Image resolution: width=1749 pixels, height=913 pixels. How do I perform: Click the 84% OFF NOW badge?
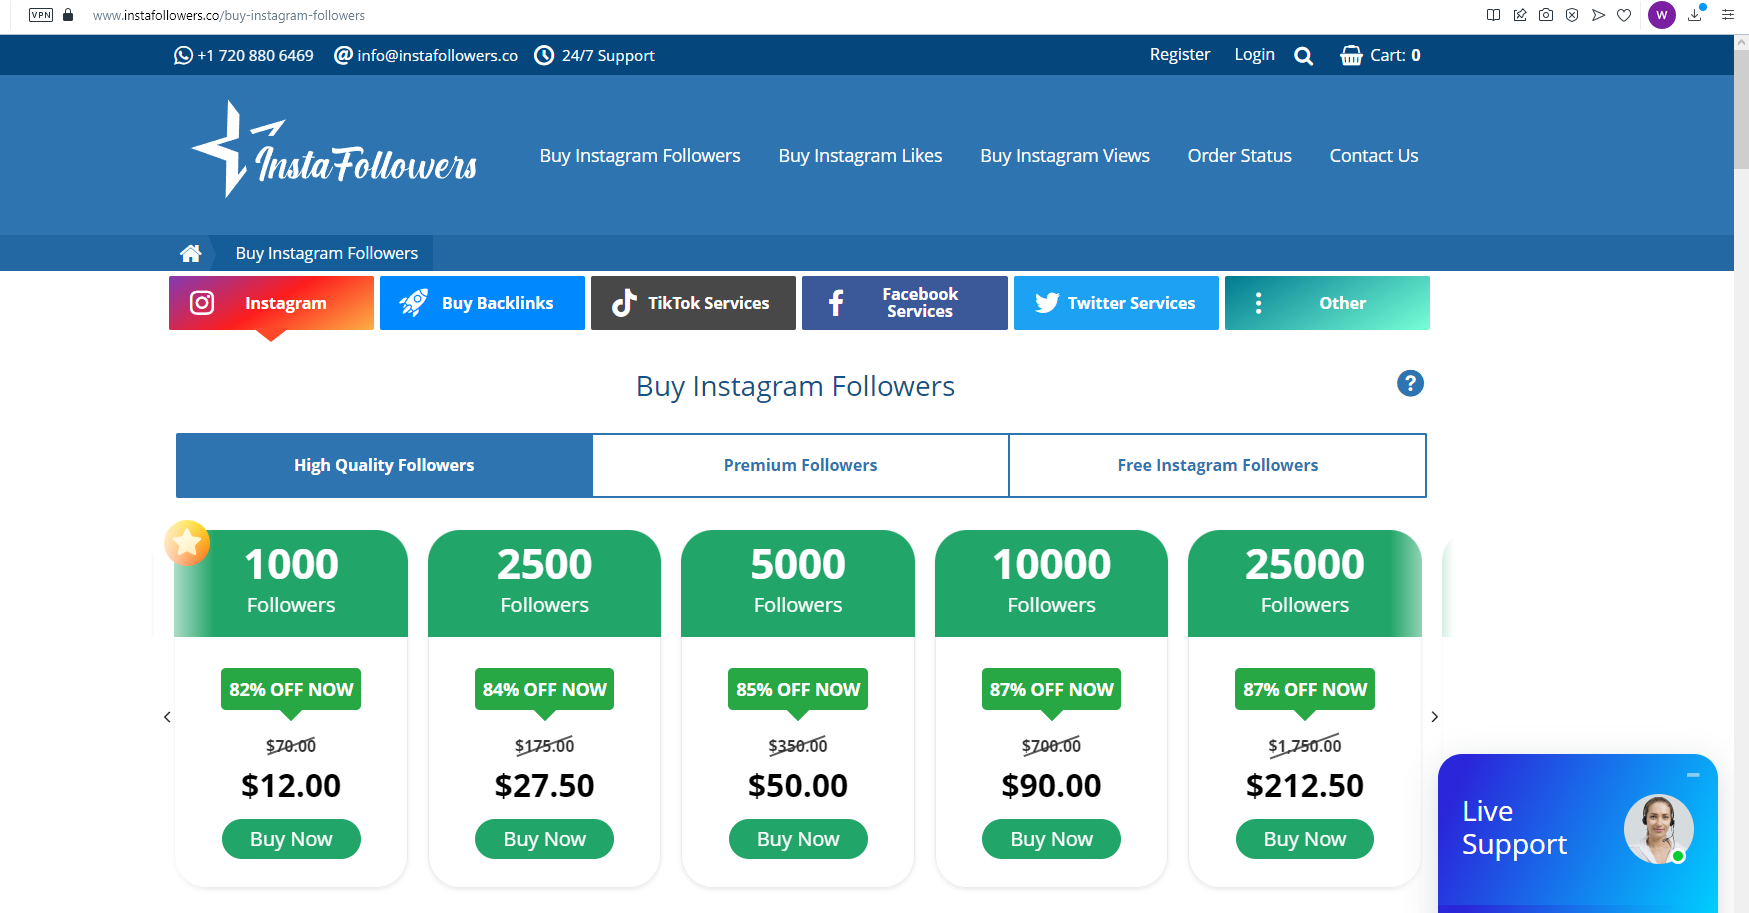(544, 689)
